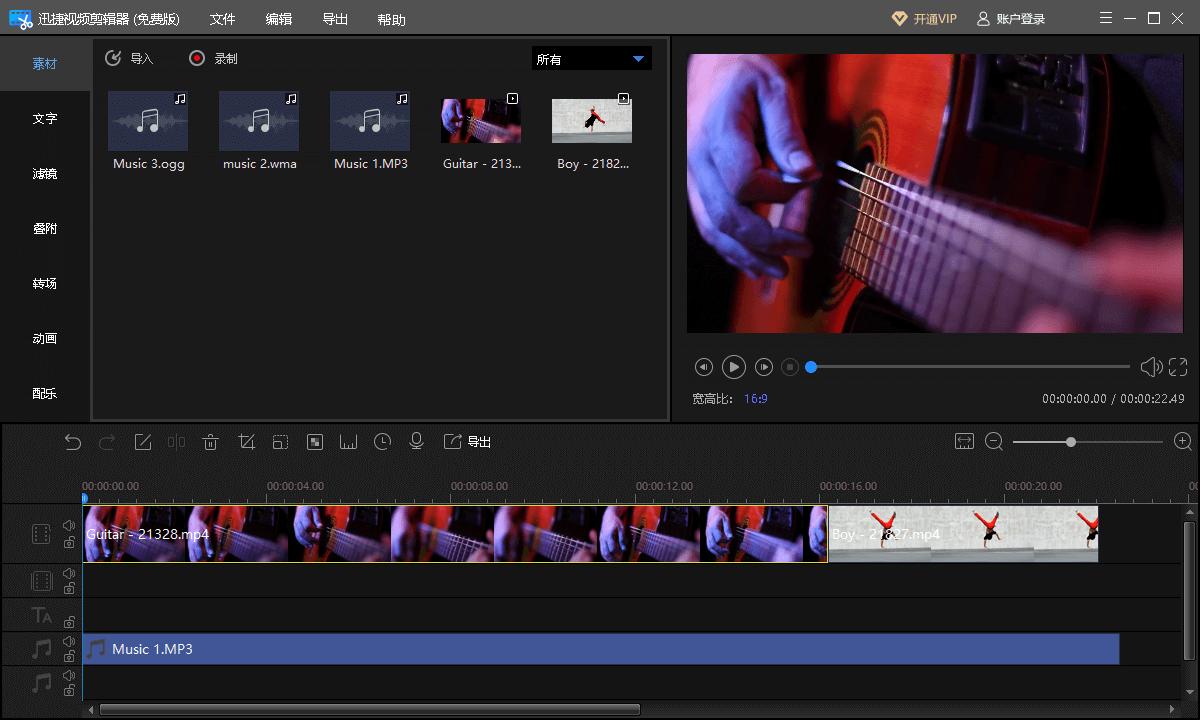This screenshot has height=720, width=1200.
Task: Select Music 3.ogg media thumbnail
Action: coord(148,121)
